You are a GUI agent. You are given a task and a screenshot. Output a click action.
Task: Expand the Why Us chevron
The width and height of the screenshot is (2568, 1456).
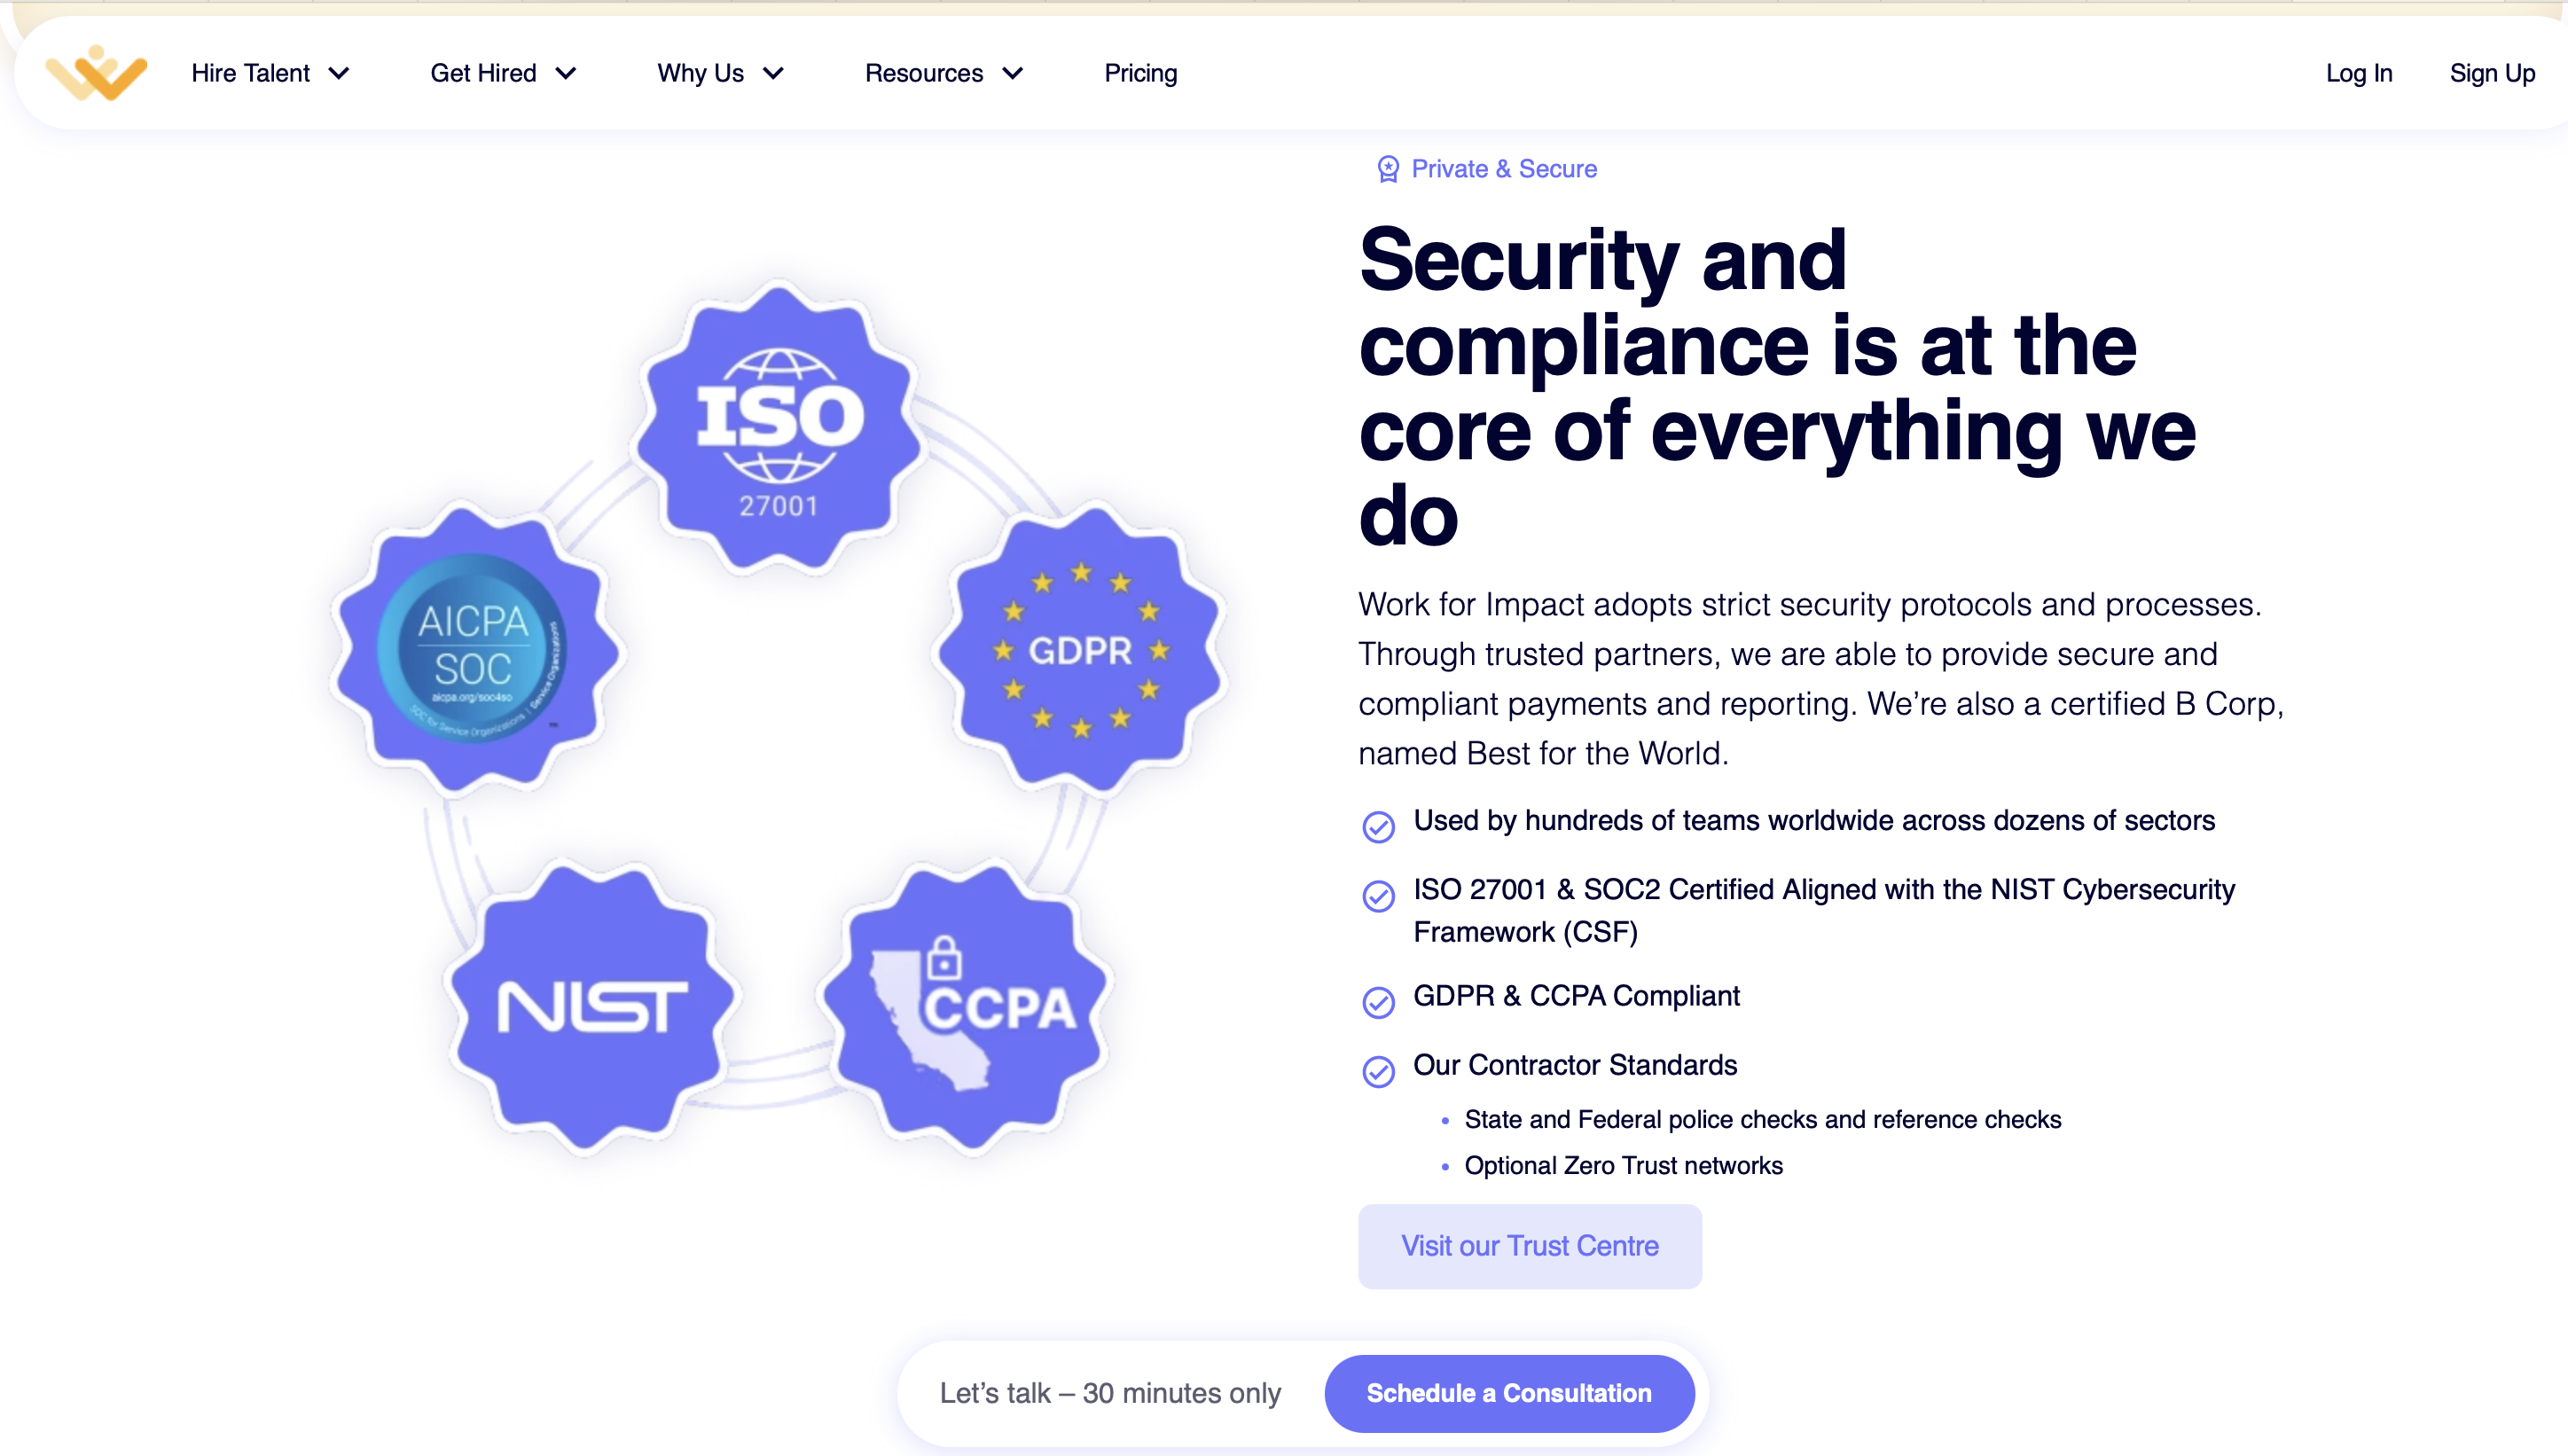coord(773,73)
